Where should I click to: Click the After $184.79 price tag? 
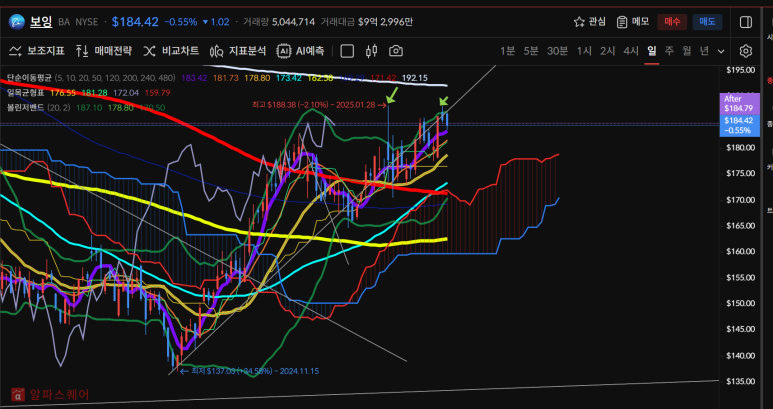pyautogui.click(x=739, y=103)
